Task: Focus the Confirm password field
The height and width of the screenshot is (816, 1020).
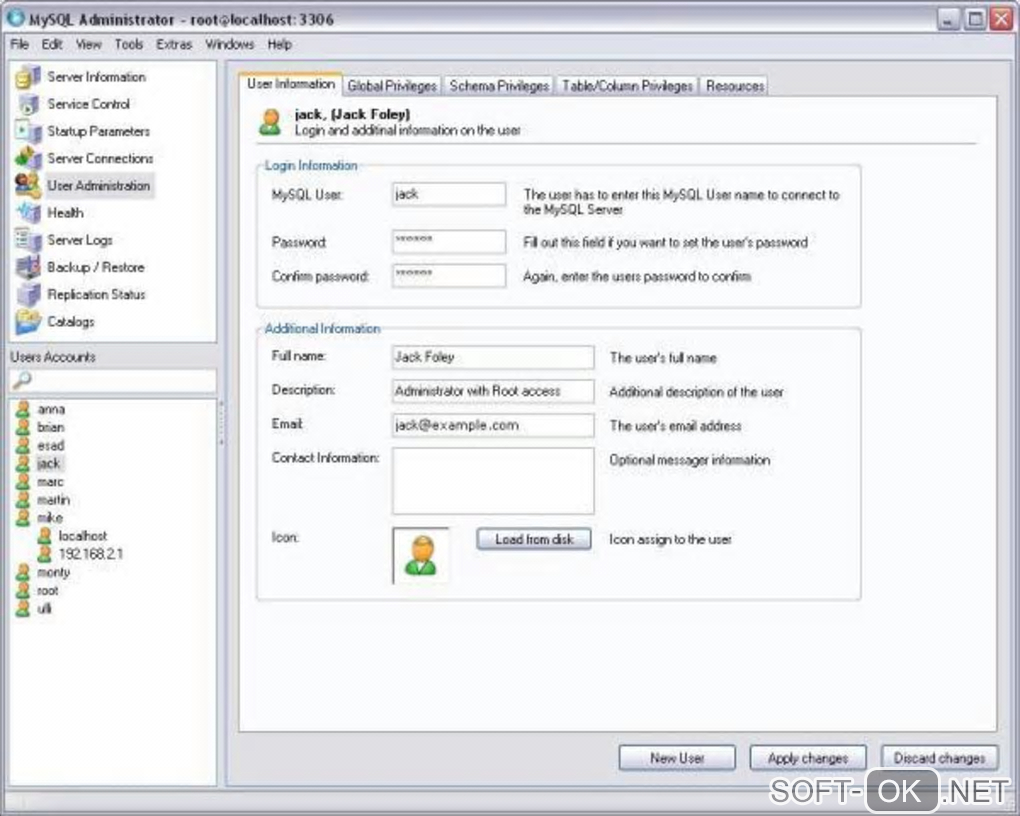Action: (x=449, y=276)
